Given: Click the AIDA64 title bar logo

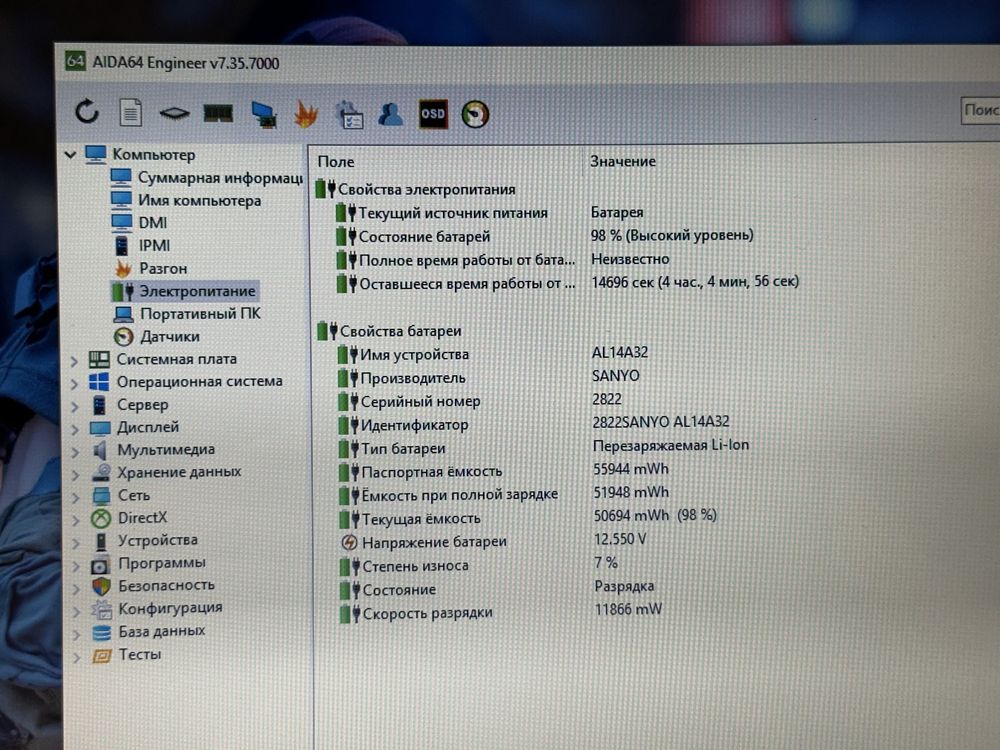Looking at the screenshot, I should (75, 61).
